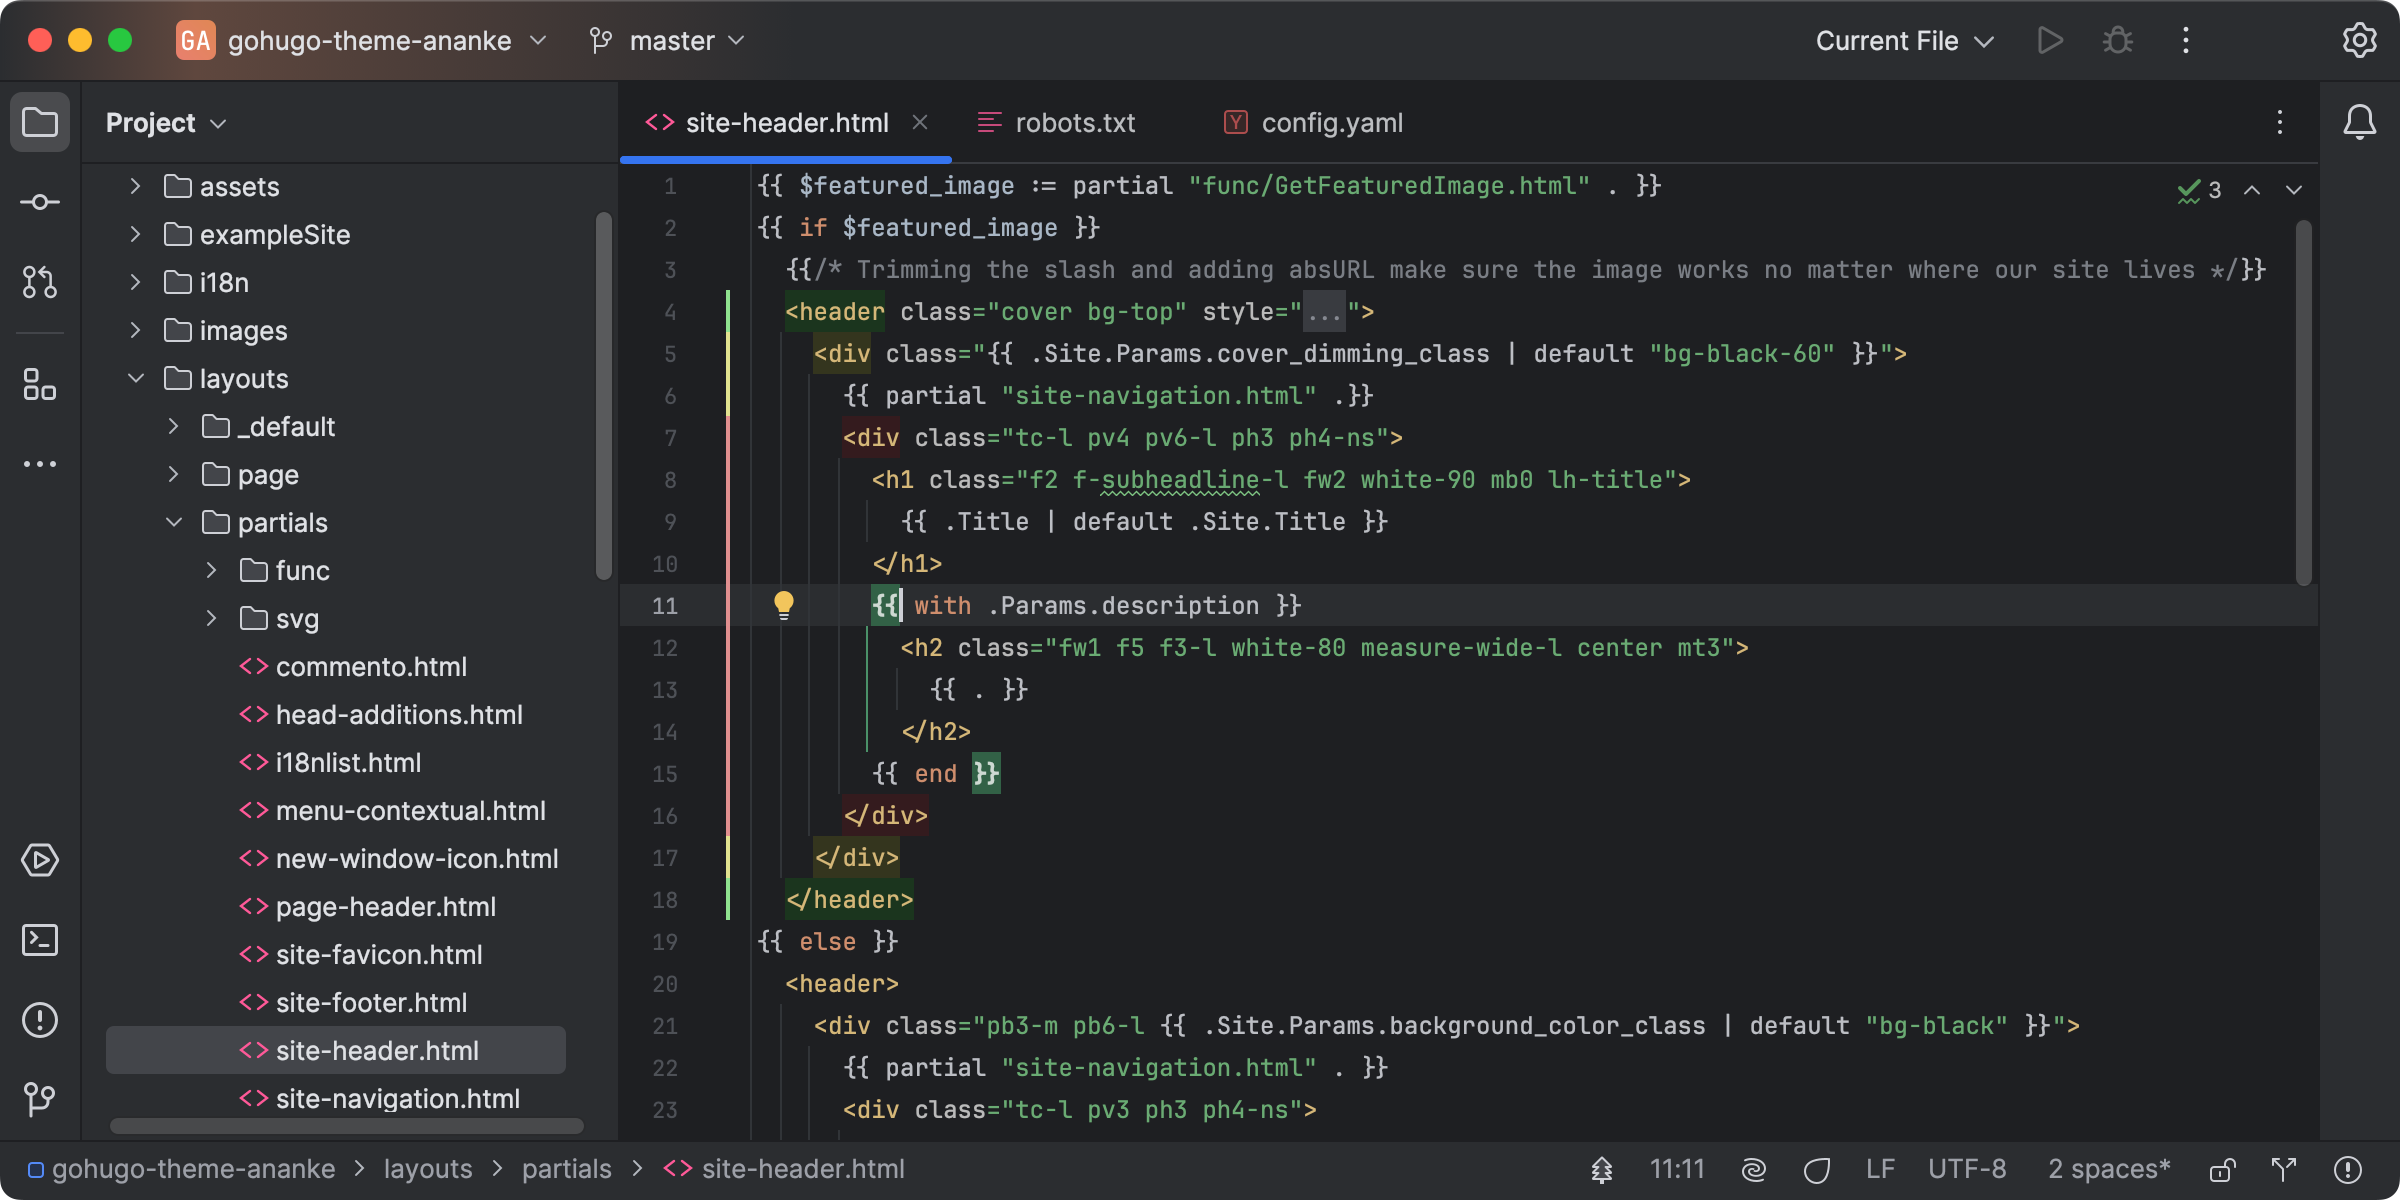This screenshot has height=1200, width=2400.
Task: Click the intention lightbulb on line 11
Action: pyautogui.click(x=784, y=605)
